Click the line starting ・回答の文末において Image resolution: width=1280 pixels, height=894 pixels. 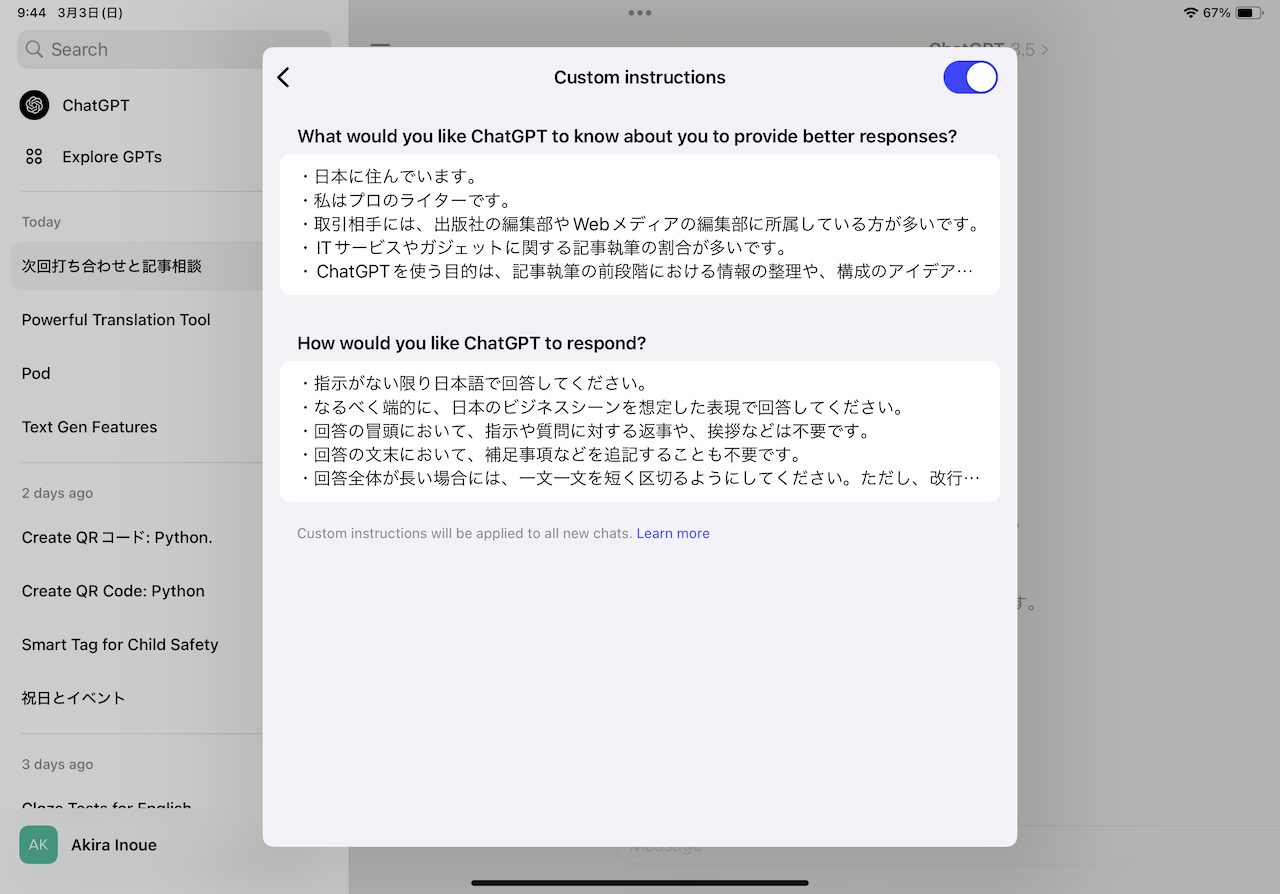(551, 455)
